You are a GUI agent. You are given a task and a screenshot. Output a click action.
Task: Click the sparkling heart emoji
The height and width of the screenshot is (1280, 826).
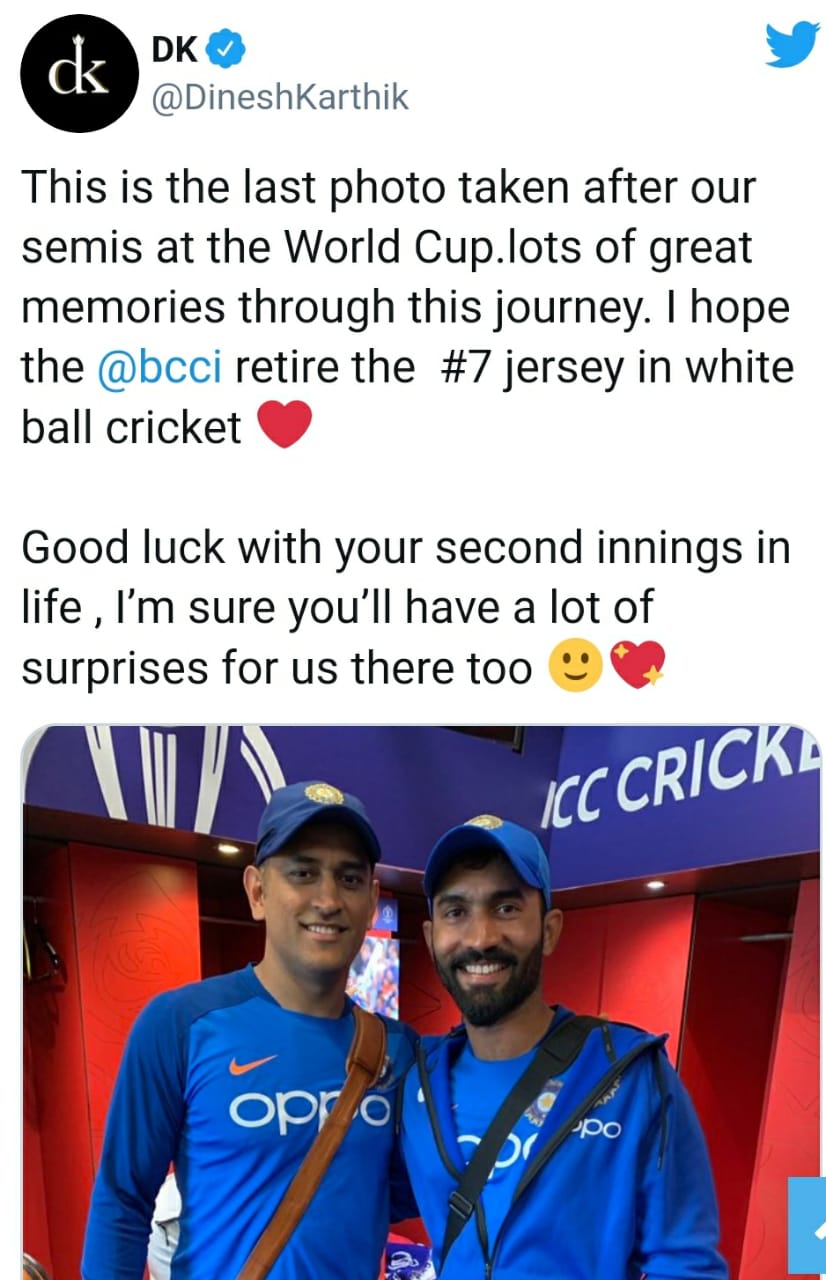point(638,667)
